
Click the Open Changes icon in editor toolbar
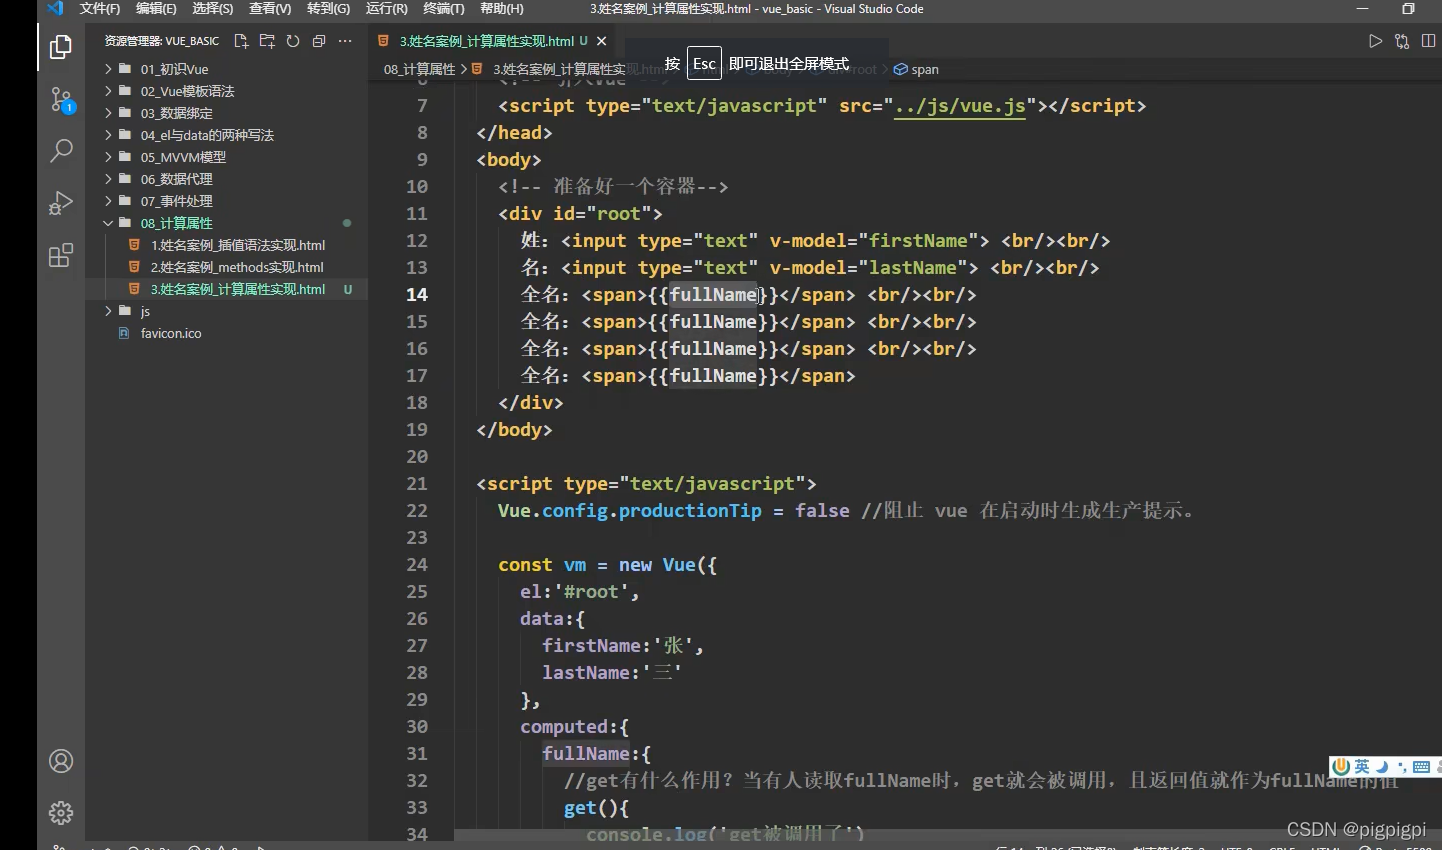click(x=1402, y=41)
